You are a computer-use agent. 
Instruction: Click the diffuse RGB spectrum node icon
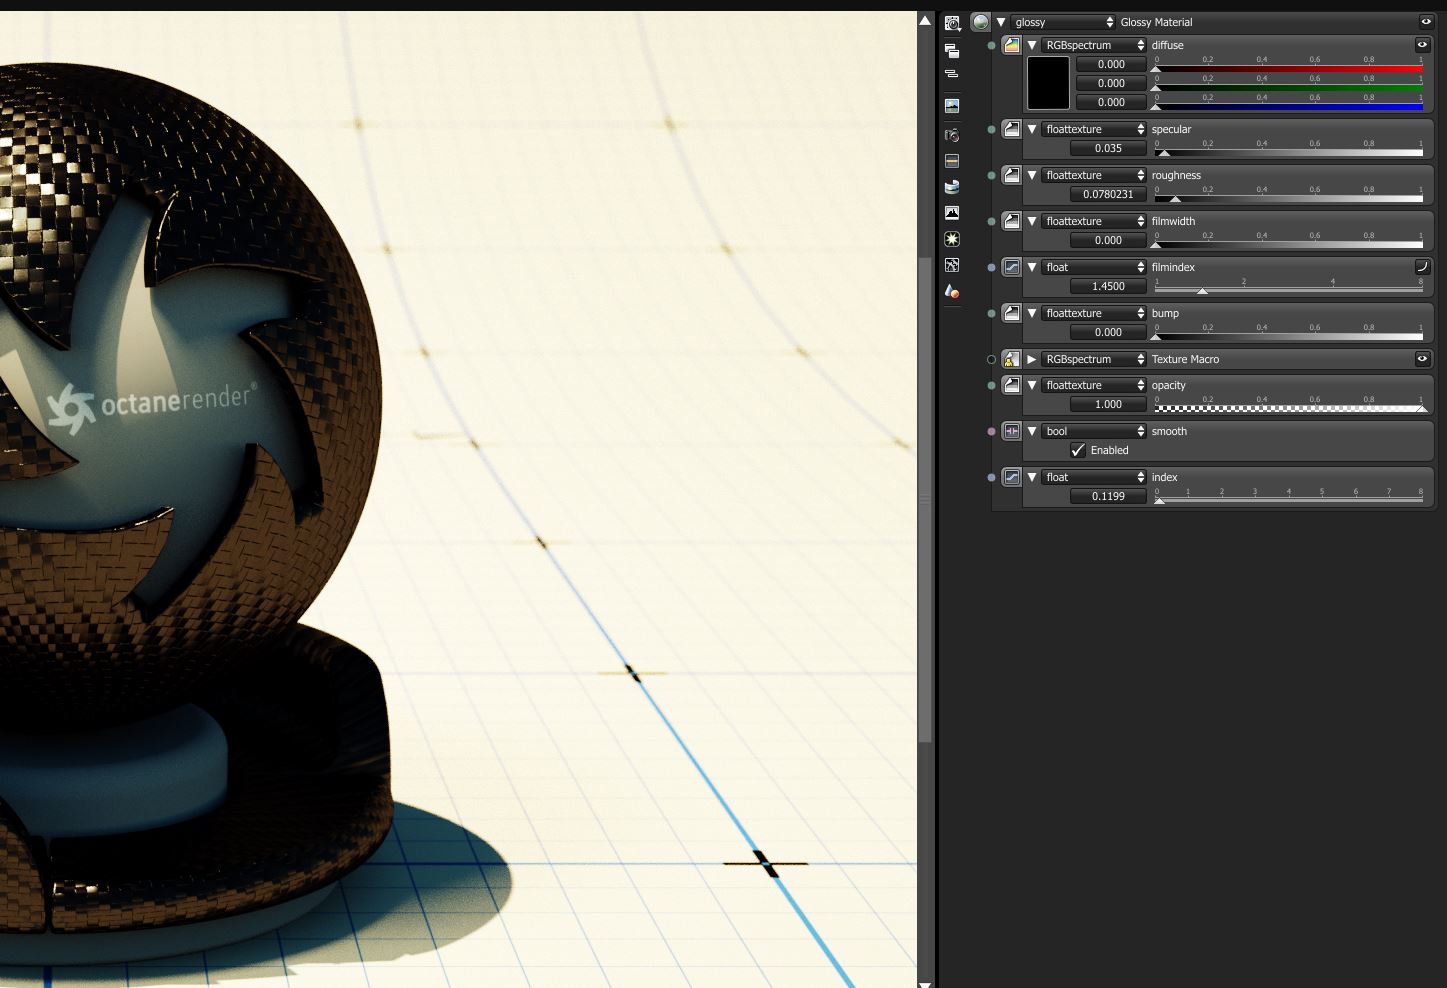coord(1012,45)
